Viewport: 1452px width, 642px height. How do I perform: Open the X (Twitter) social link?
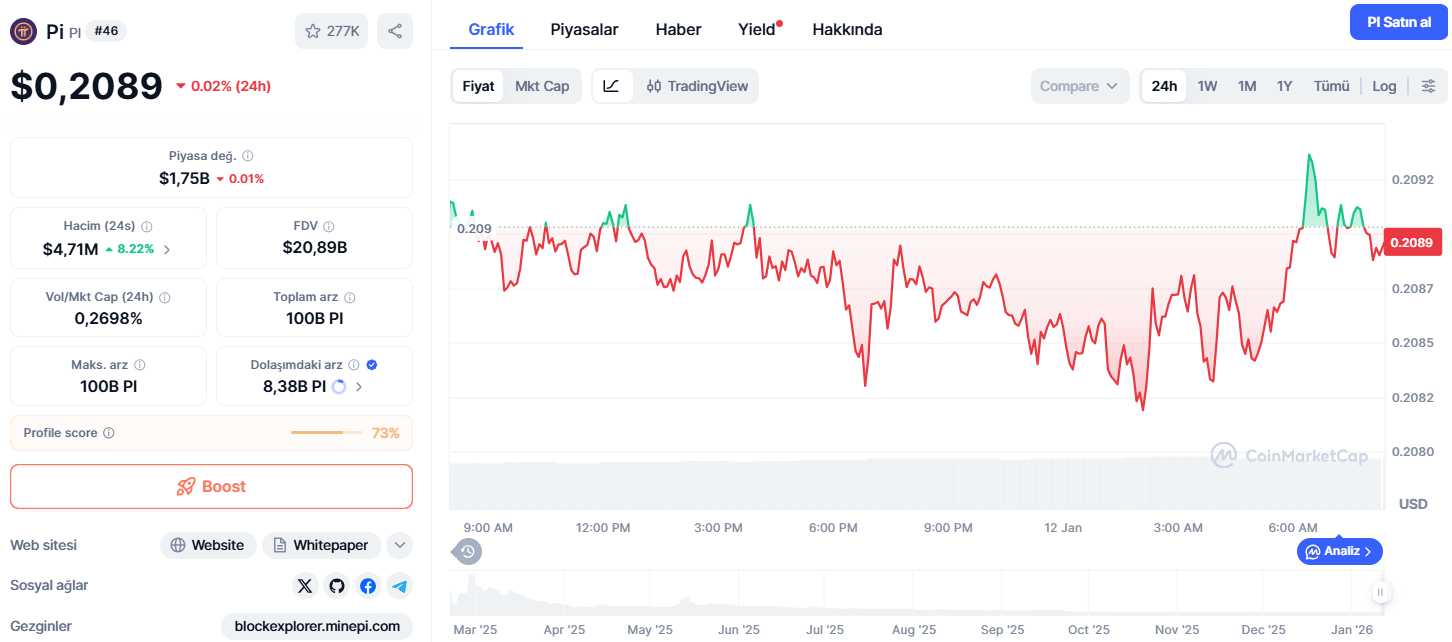tap(305, 586)
